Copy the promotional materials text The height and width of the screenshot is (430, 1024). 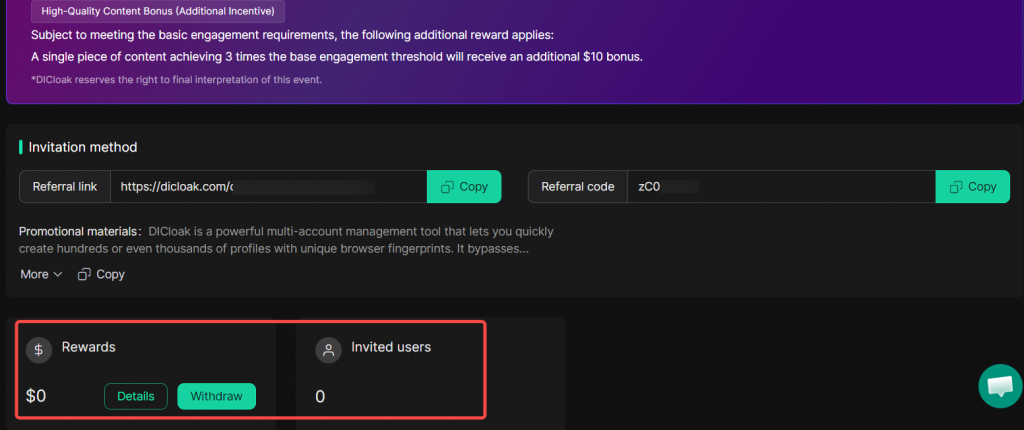click(x=101, y=274)
